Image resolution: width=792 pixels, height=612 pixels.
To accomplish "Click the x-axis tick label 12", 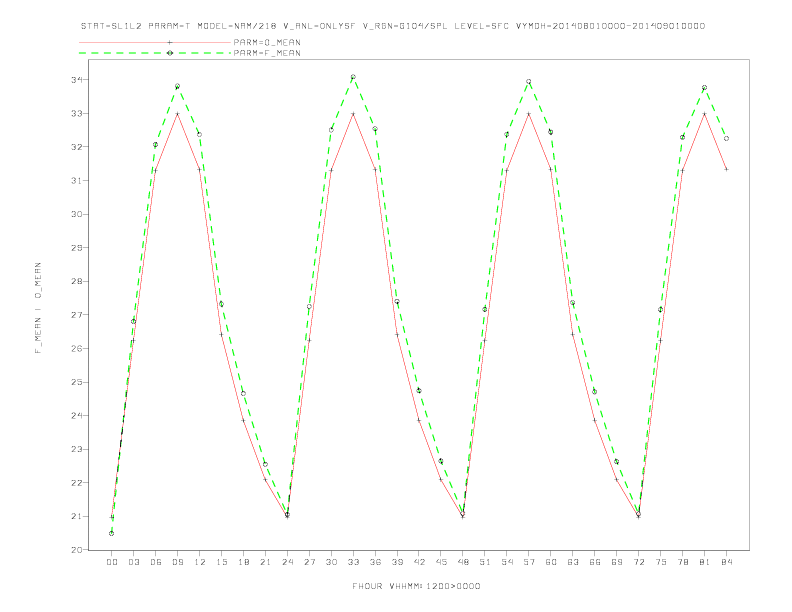I will (200, 562).
